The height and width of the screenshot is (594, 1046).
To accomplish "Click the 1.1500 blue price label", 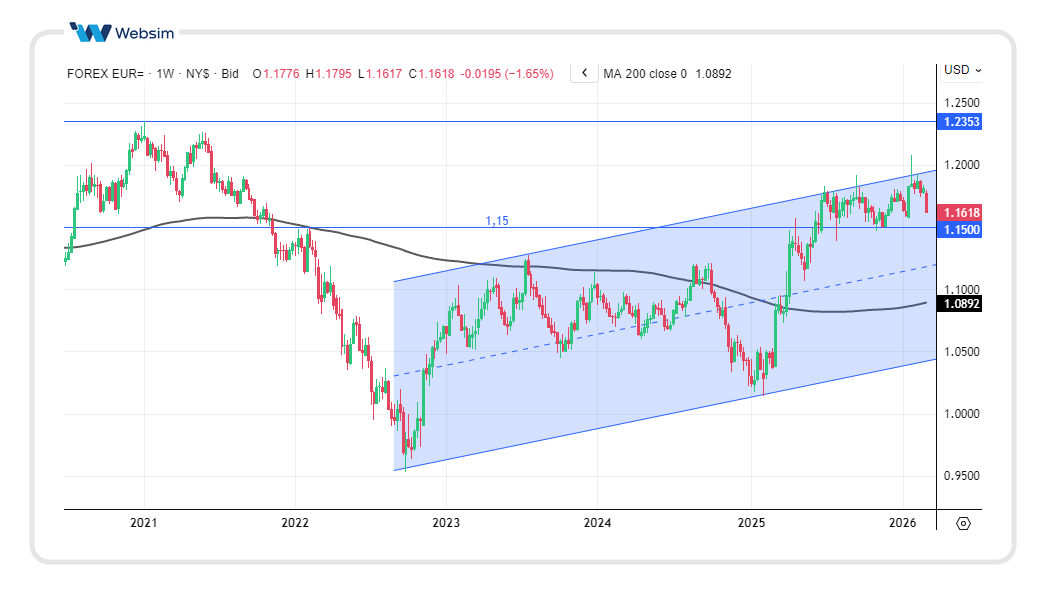I will pos(962,229).
